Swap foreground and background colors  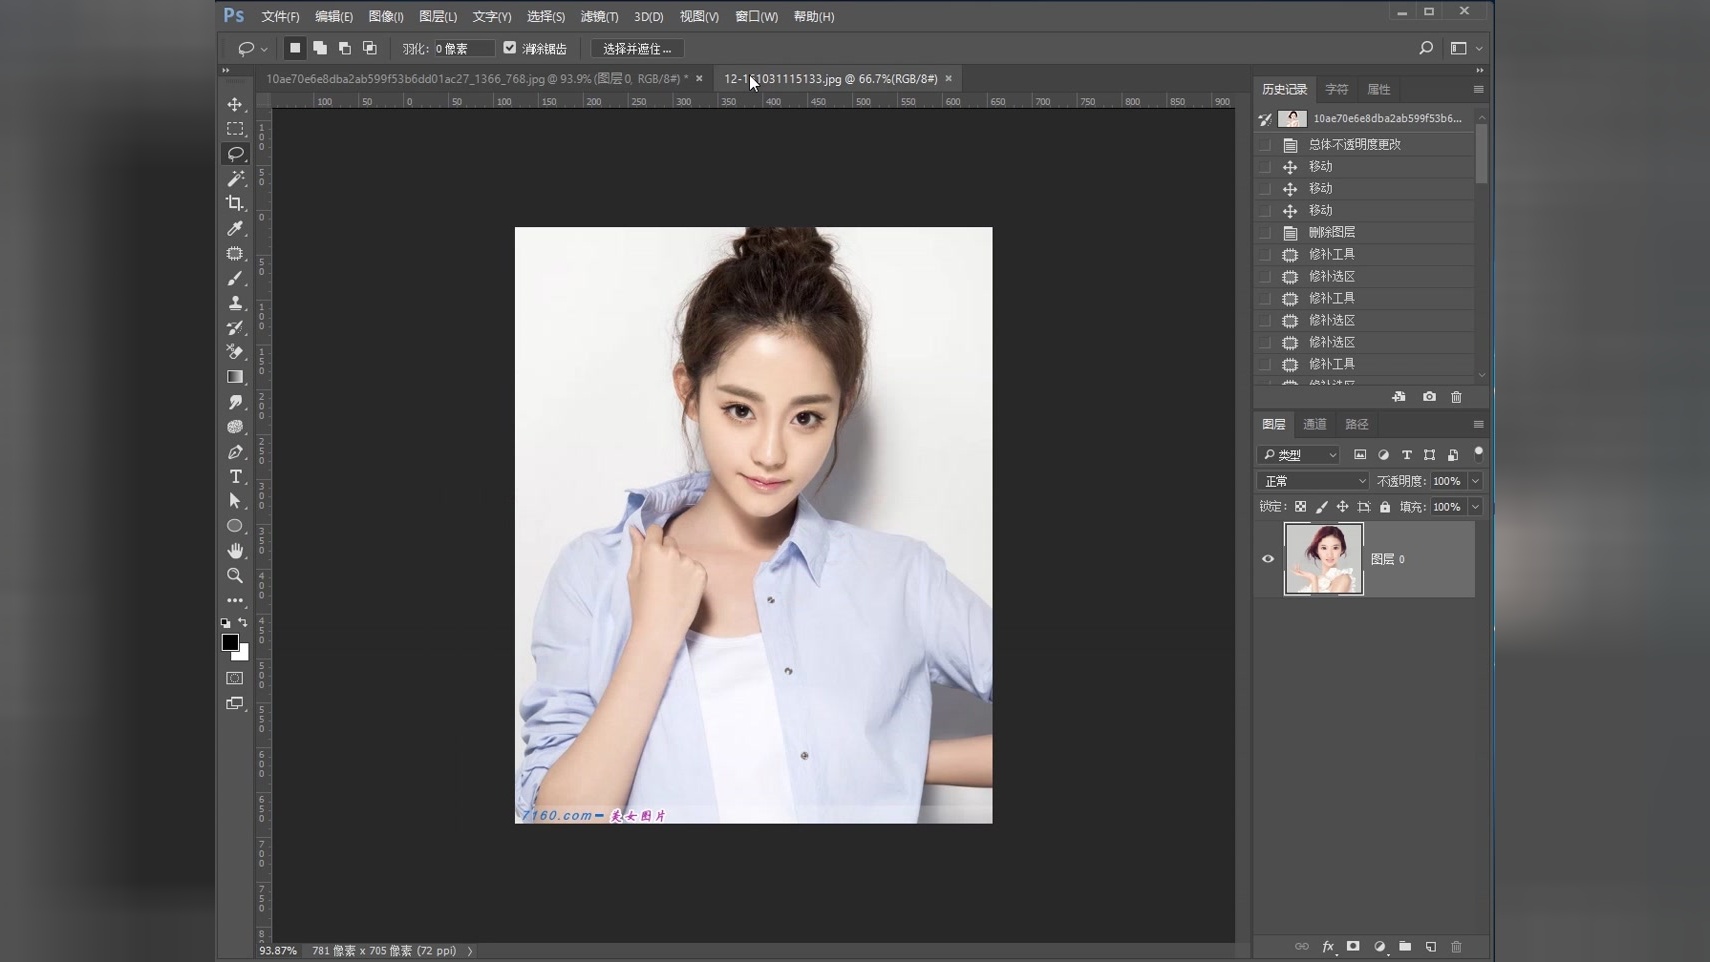(x=243, y=622)
